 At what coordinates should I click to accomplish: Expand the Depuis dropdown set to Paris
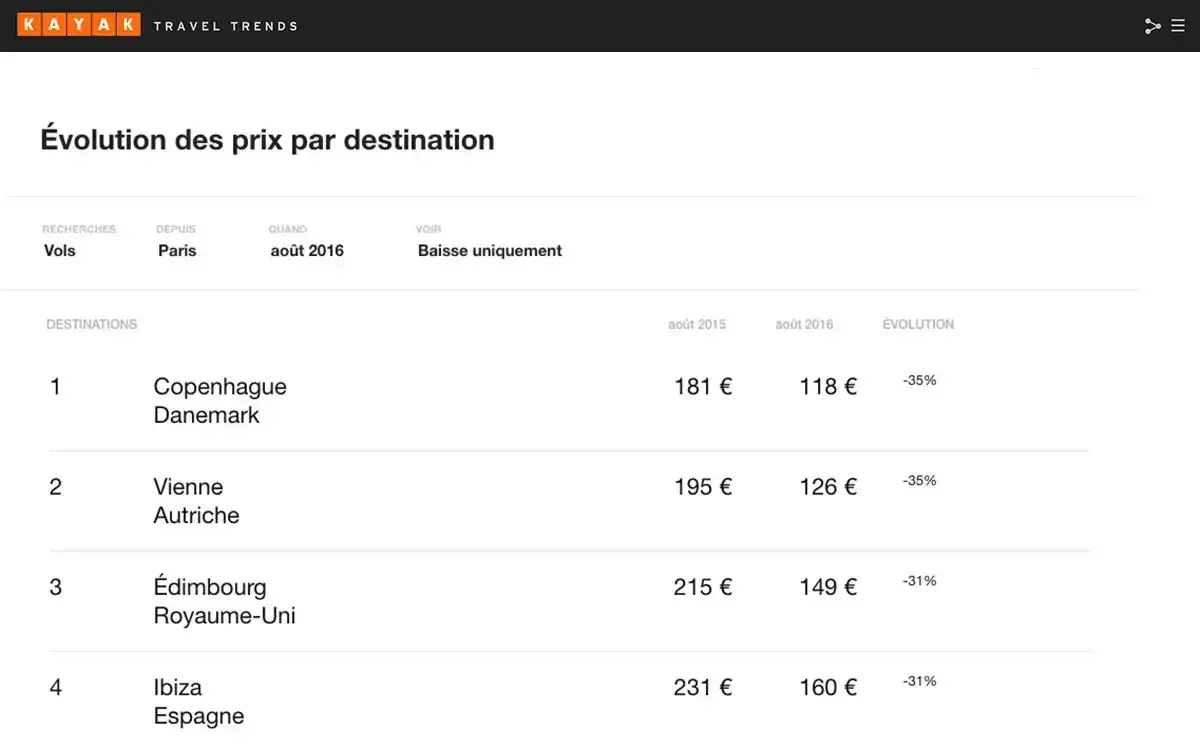coord(177,251)
